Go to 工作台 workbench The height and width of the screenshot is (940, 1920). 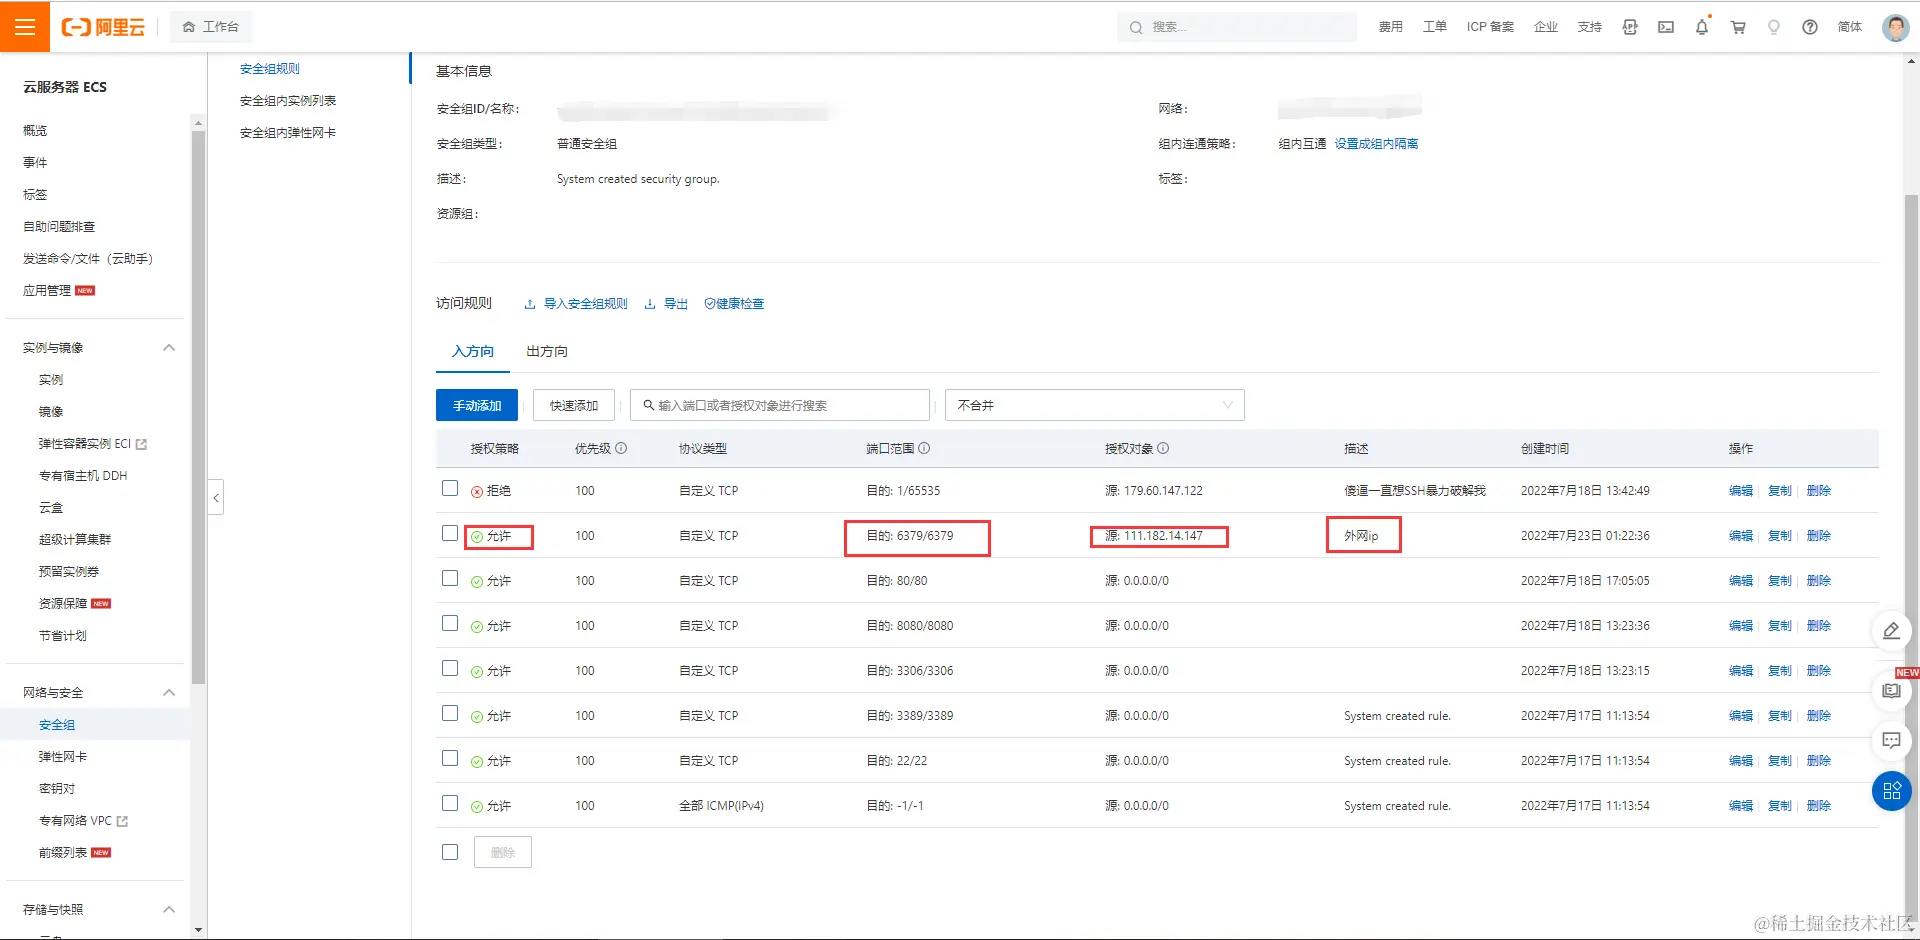click(211, 27)
